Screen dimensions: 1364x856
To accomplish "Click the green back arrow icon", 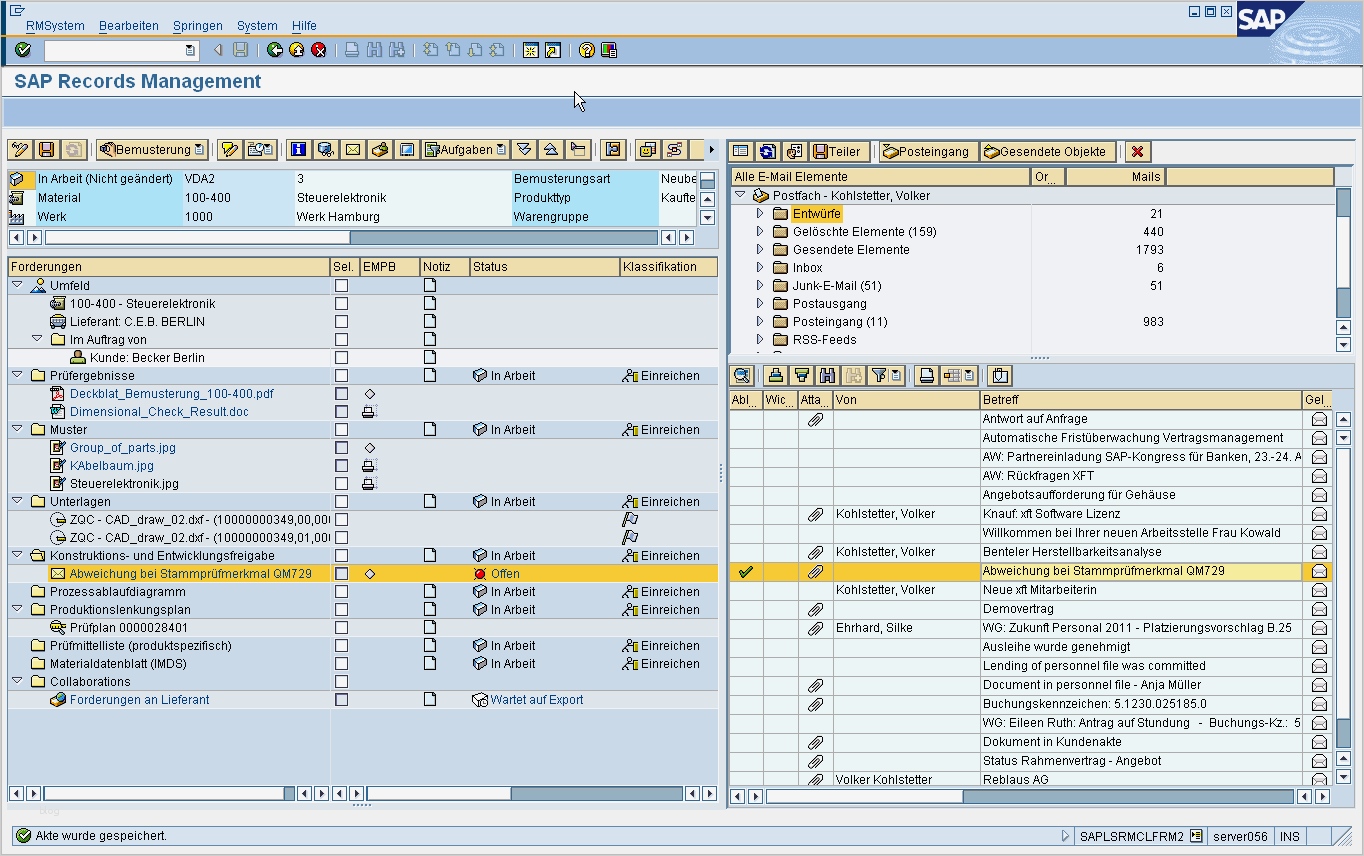I will 274,50.
